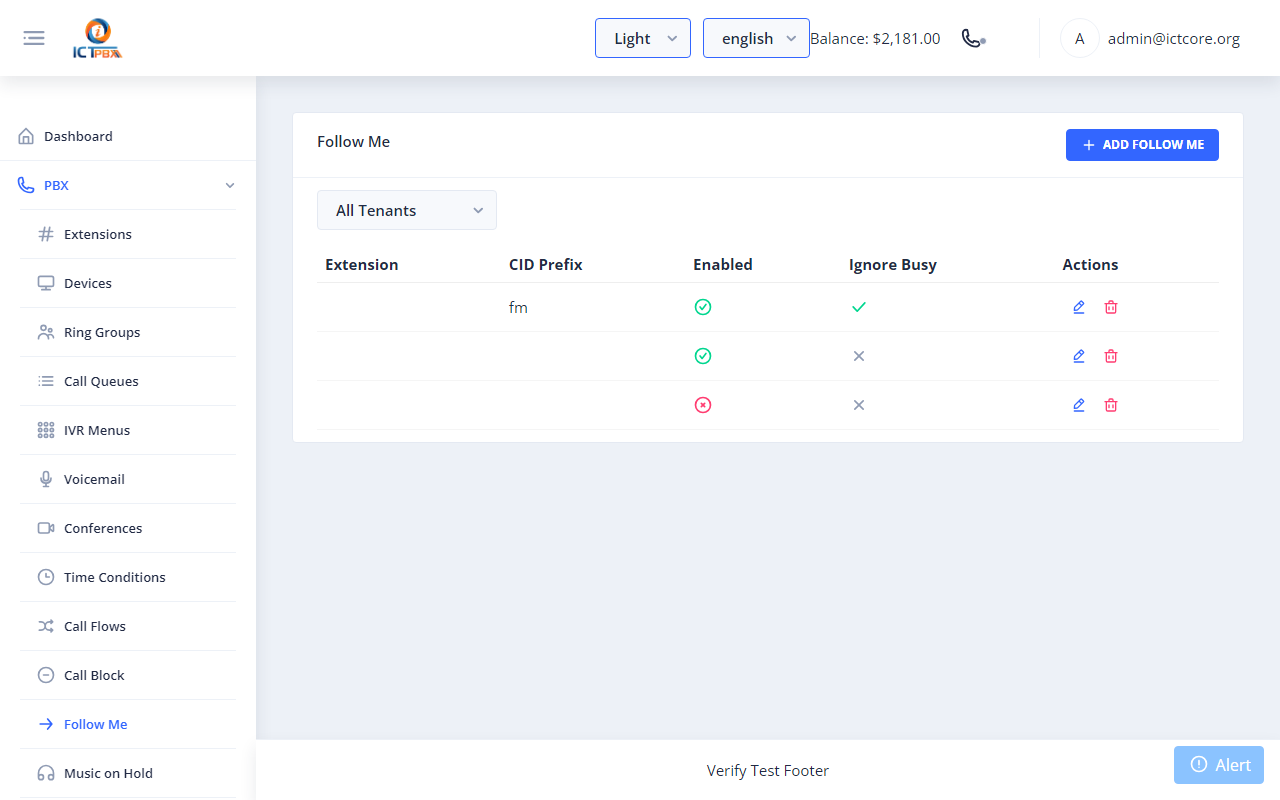Click the Add Follow Me button
This screenshot has height=800, width=1280.
(1142, 145)
